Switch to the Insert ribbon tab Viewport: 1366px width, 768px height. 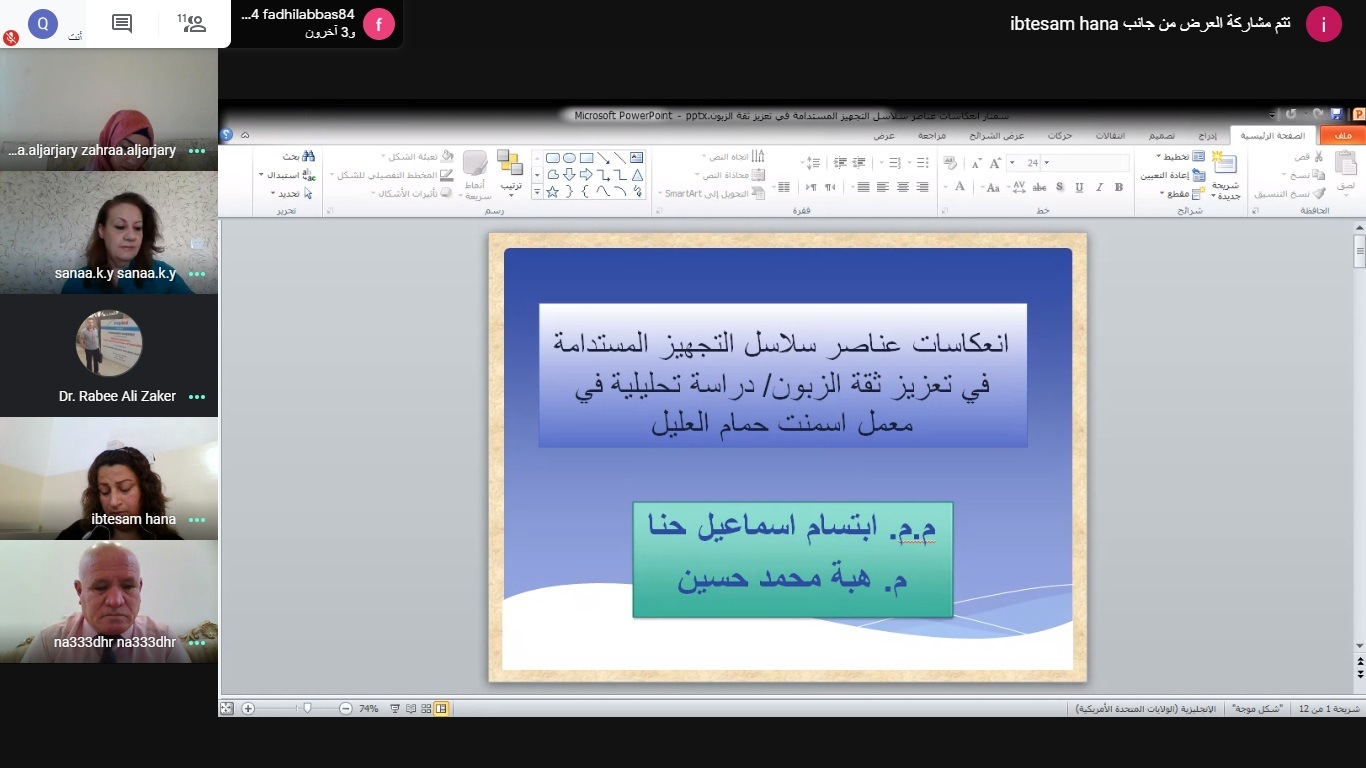[x=1208, y=136]
